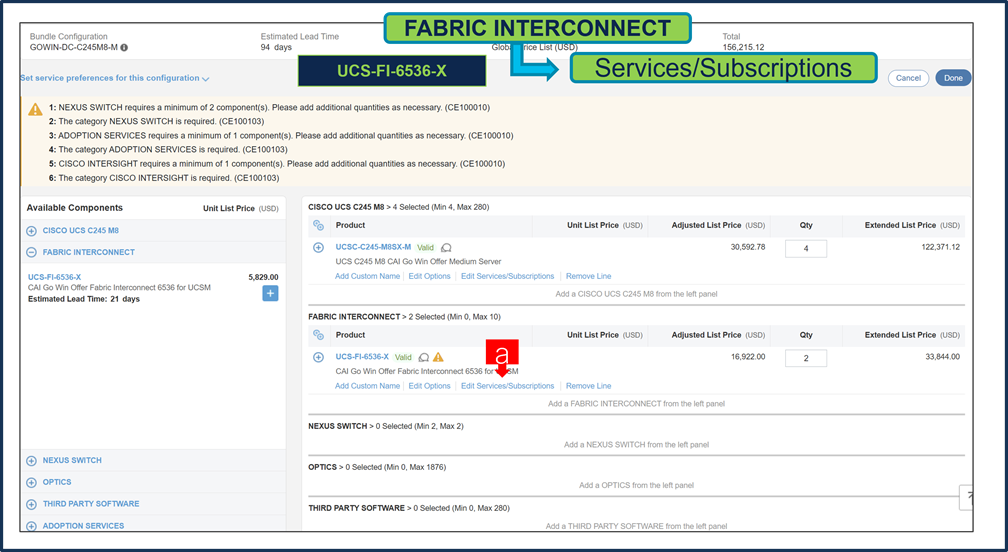Open the selected UCS-FI-6536-X product link
Screen dimensions: 1008x552
tap(362, 357)
